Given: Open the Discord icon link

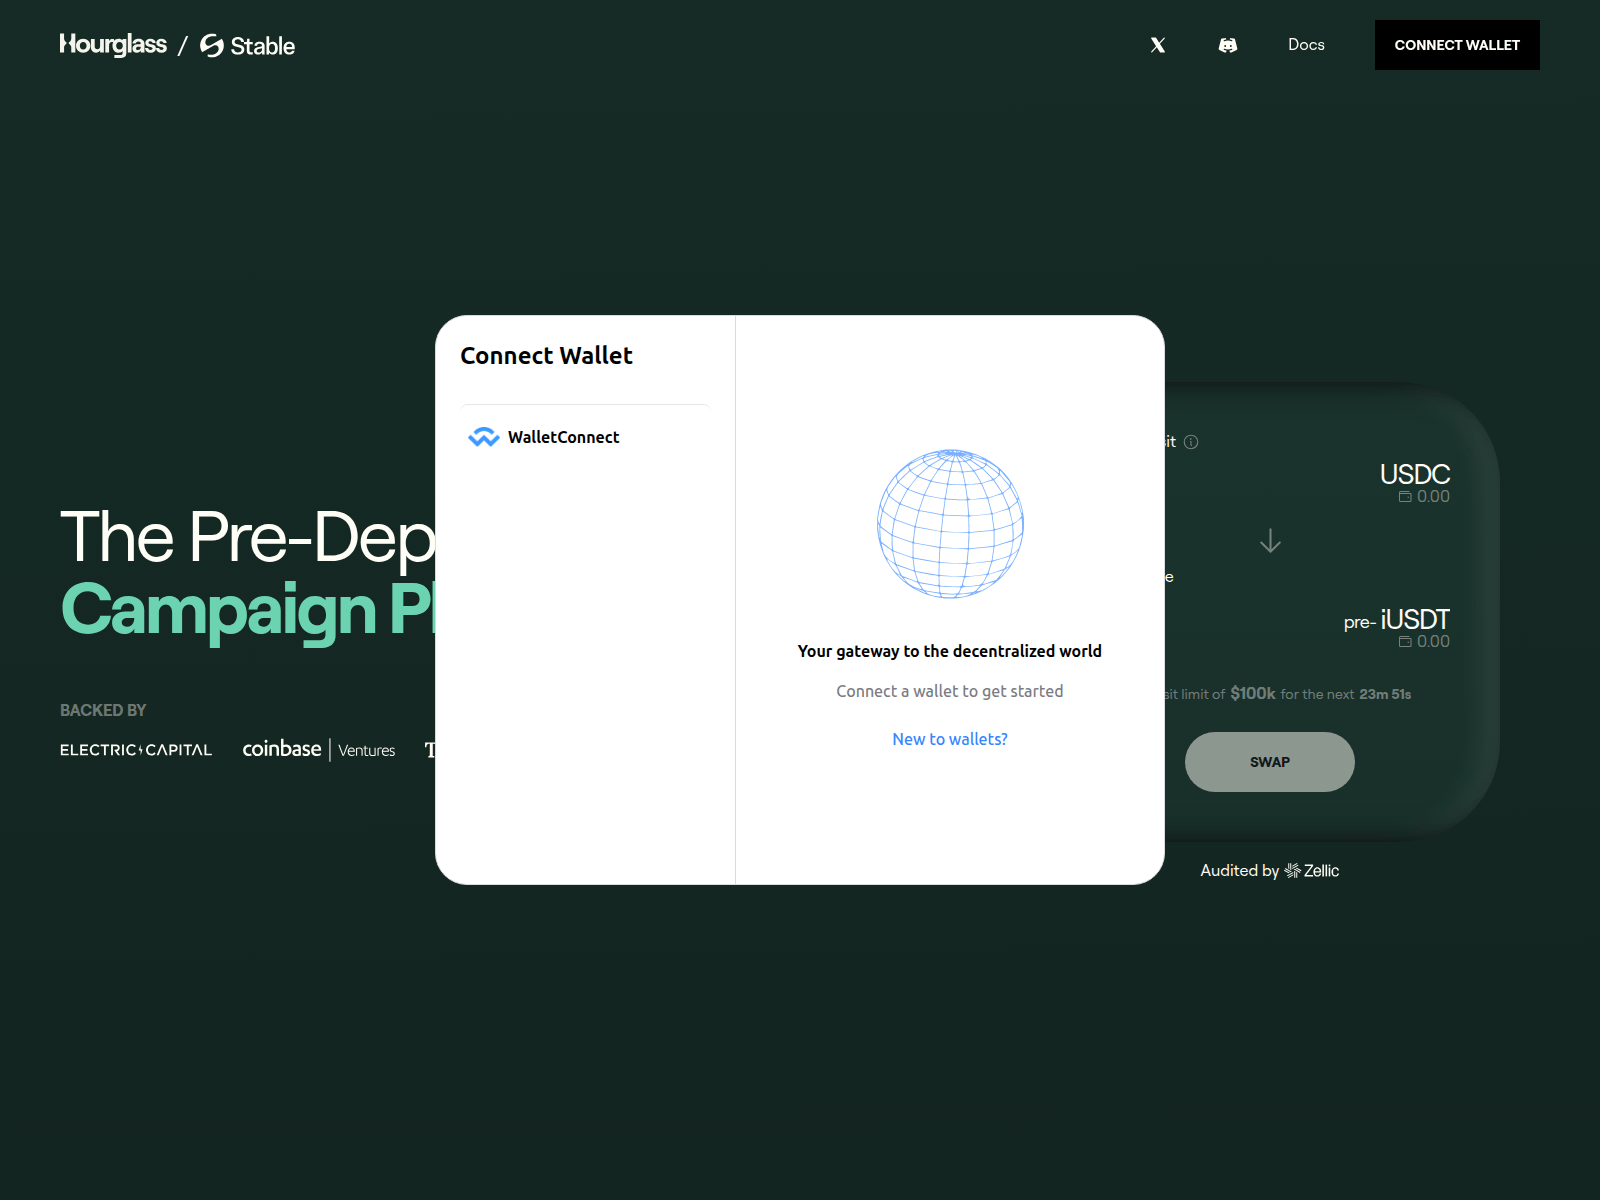Looking at the screenshot, I should pos(1228,45).
